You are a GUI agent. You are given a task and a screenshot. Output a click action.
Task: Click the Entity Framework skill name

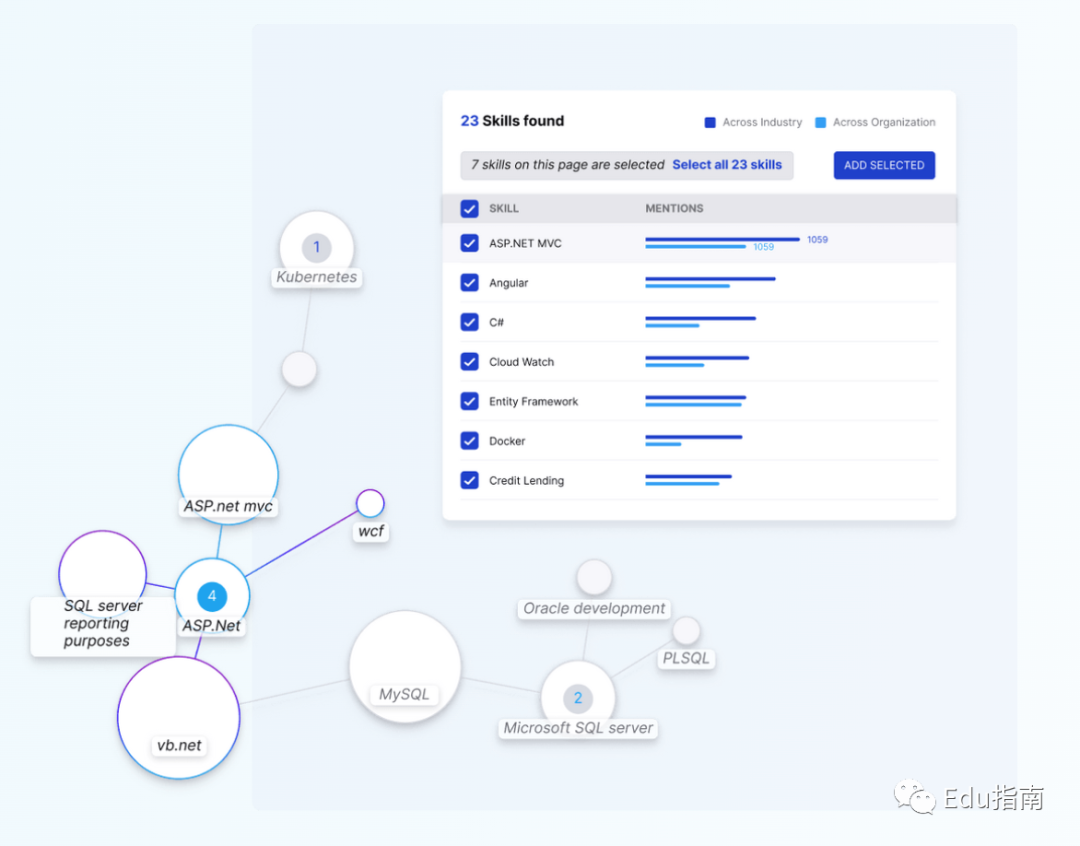pos(533,402)
